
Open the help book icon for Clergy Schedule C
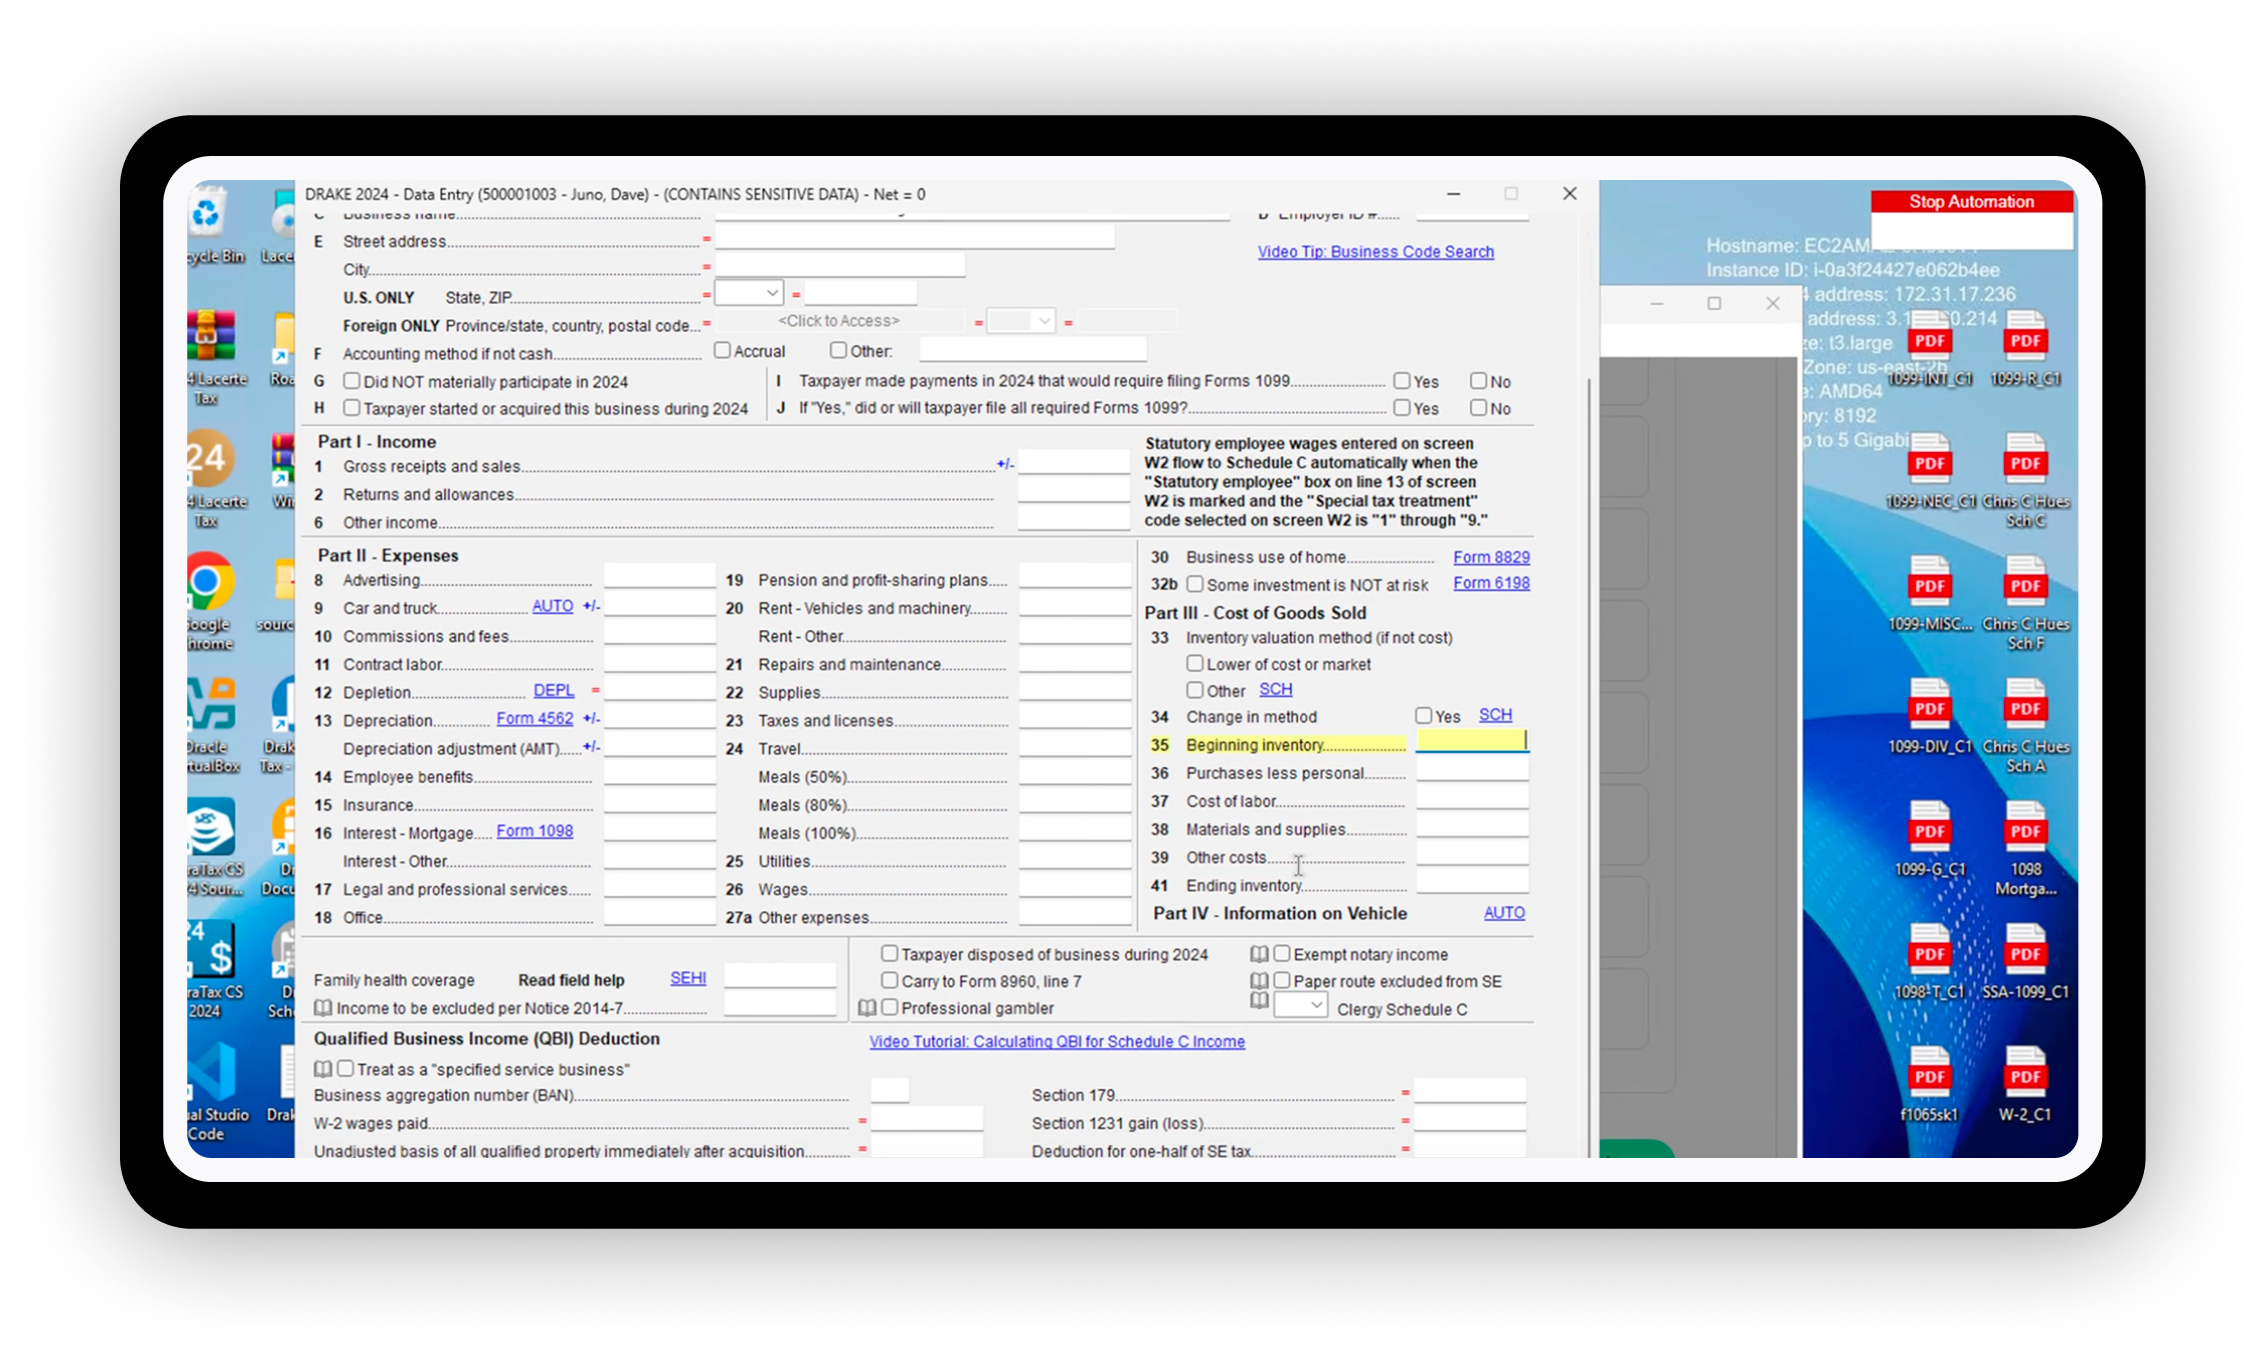(x=1260, y=1001)
